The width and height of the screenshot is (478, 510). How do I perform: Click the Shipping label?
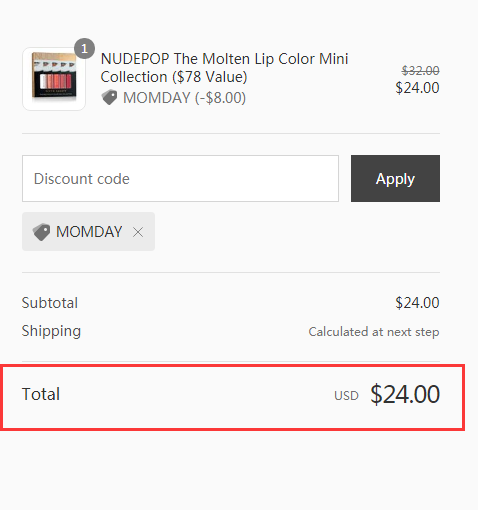tap(51, 331)
